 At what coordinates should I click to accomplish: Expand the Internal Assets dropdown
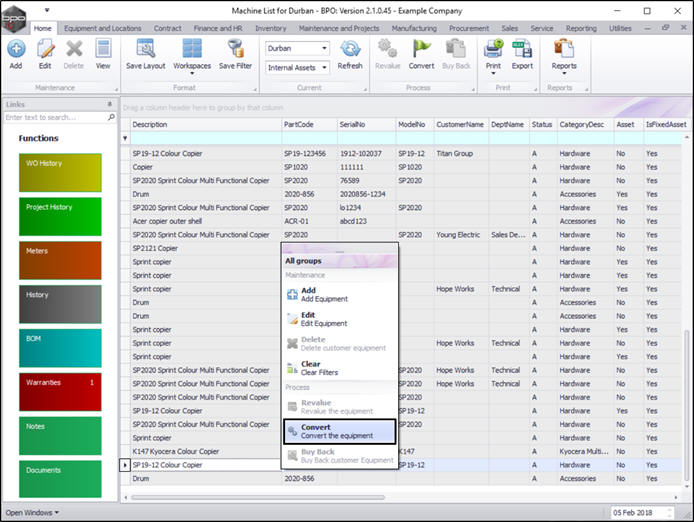click(324, 67)
